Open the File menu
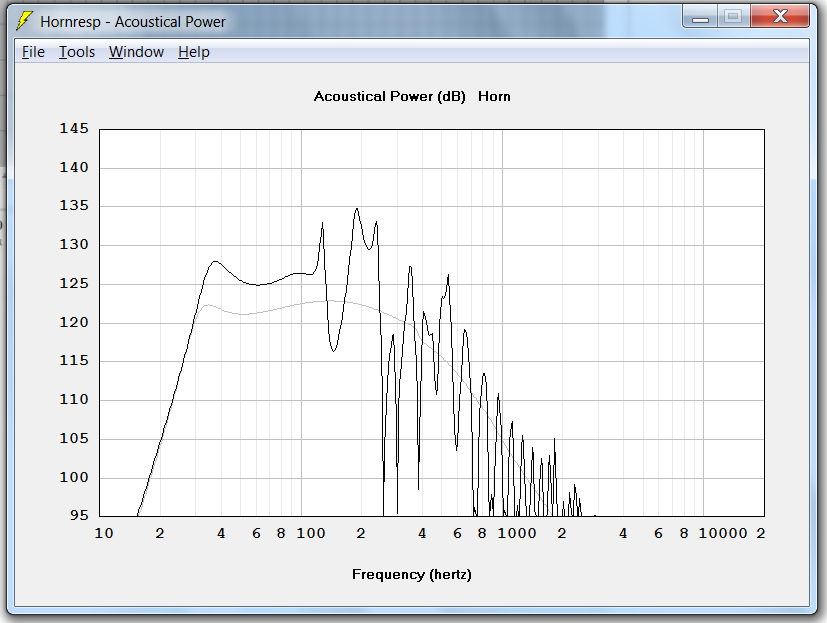This screenshot has width=827, height=623. click(x=33, y=52)
